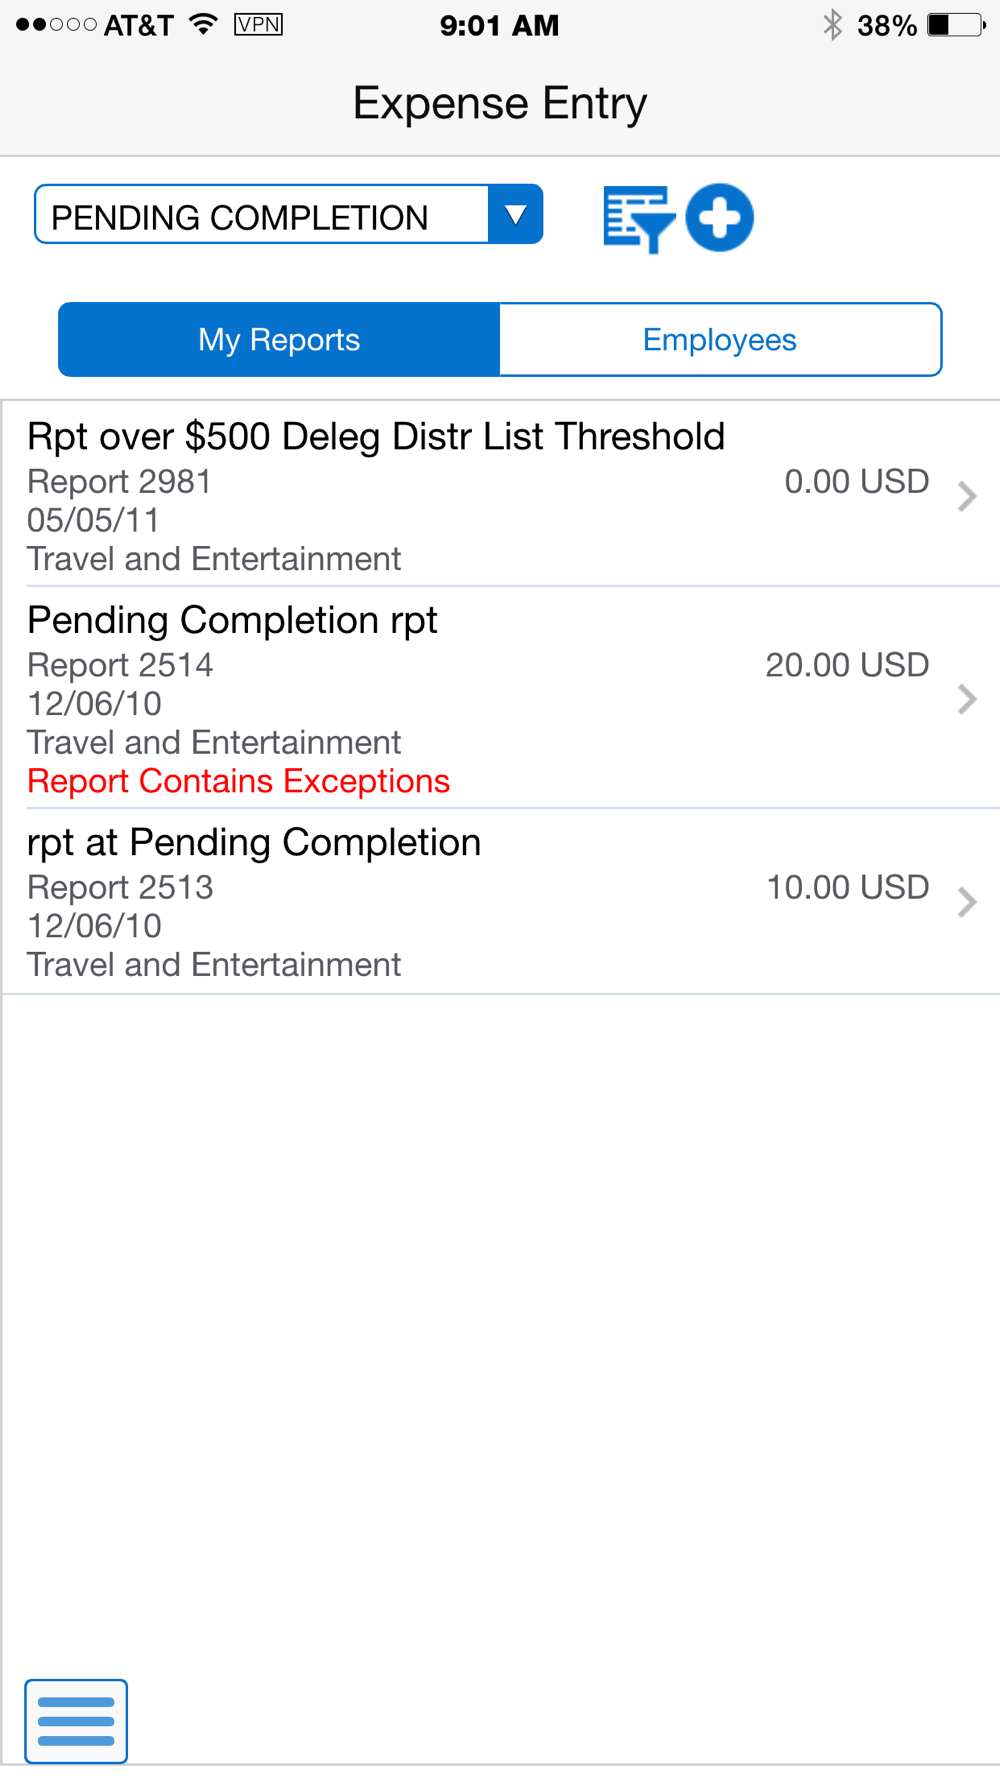Select rpt at Pending Completion entry
This screenshot has height=1778, width=1000.
click(500, 902)
